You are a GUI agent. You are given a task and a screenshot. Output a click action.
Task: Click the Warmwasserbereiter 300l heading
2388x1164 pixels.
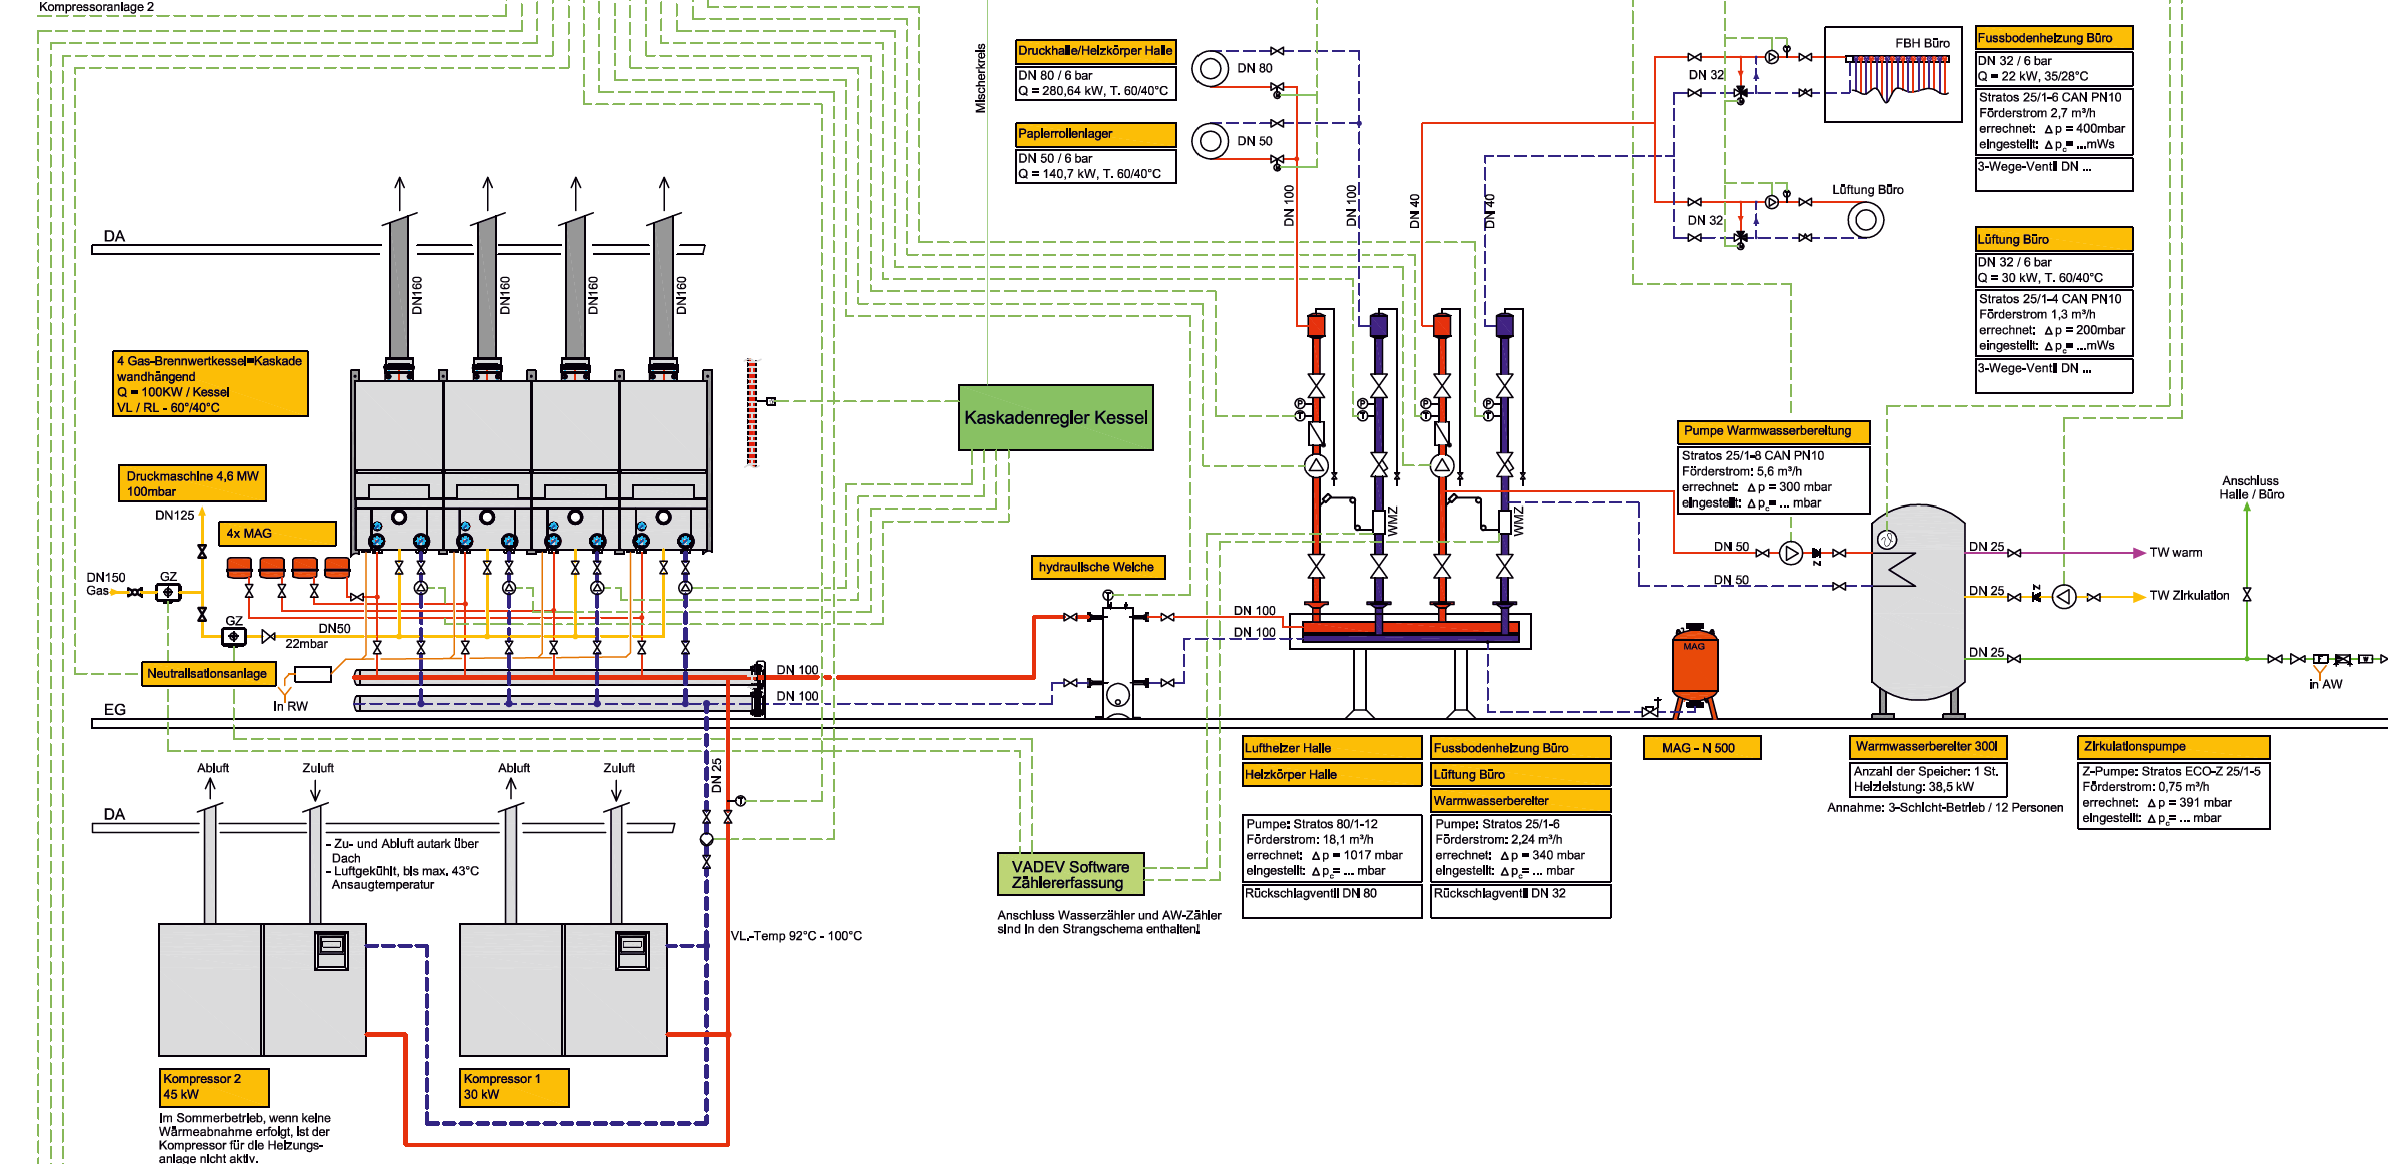point(1927,747)
